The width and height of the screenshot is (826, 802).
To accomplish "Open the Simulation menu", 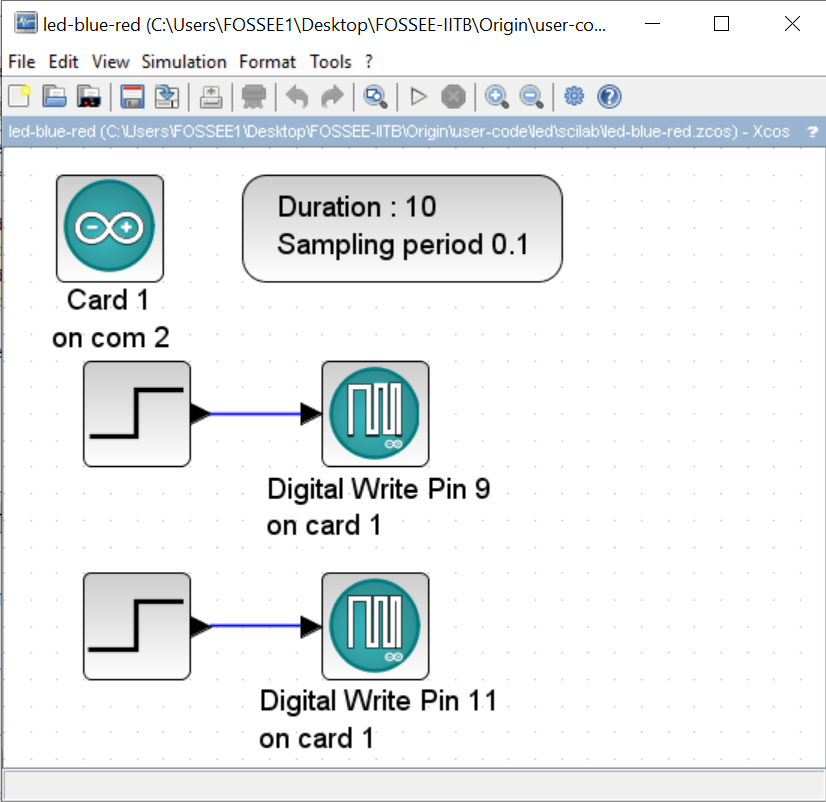I will pos(184,62).
